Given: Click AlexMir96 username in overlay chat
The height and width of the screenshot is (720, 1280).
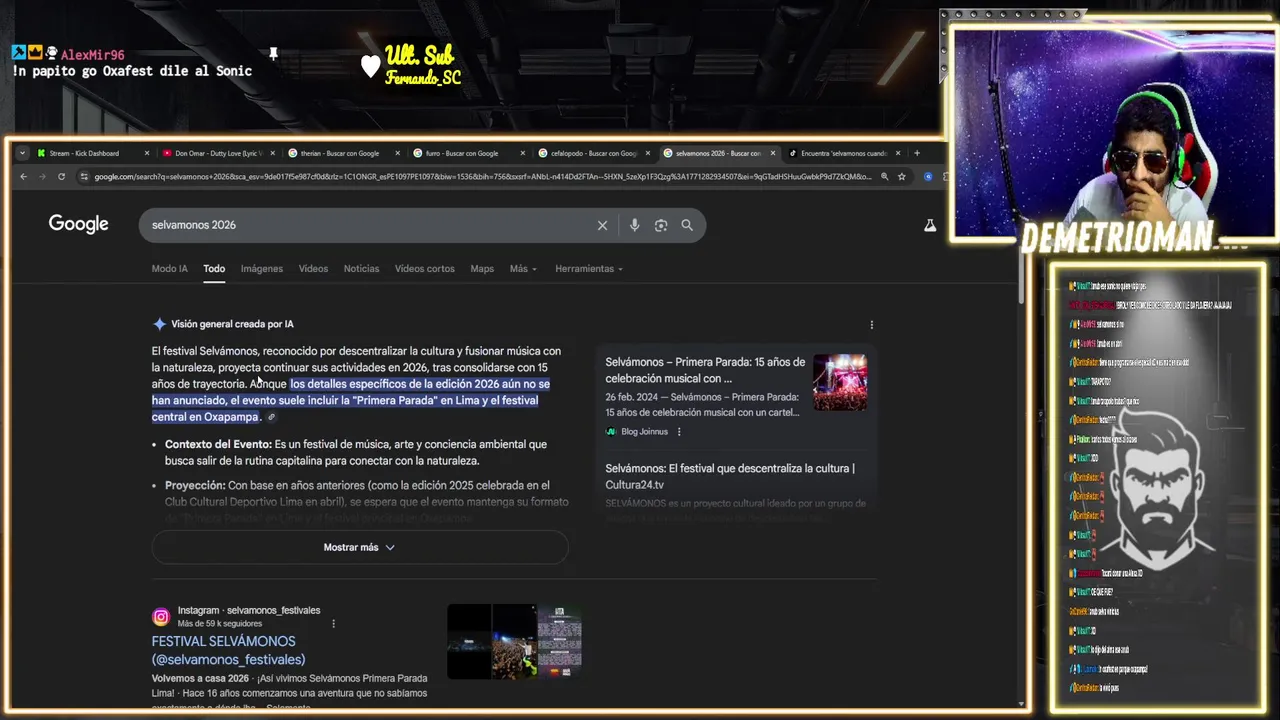Looking at the screenshot, I should click(x=92, y=55).
